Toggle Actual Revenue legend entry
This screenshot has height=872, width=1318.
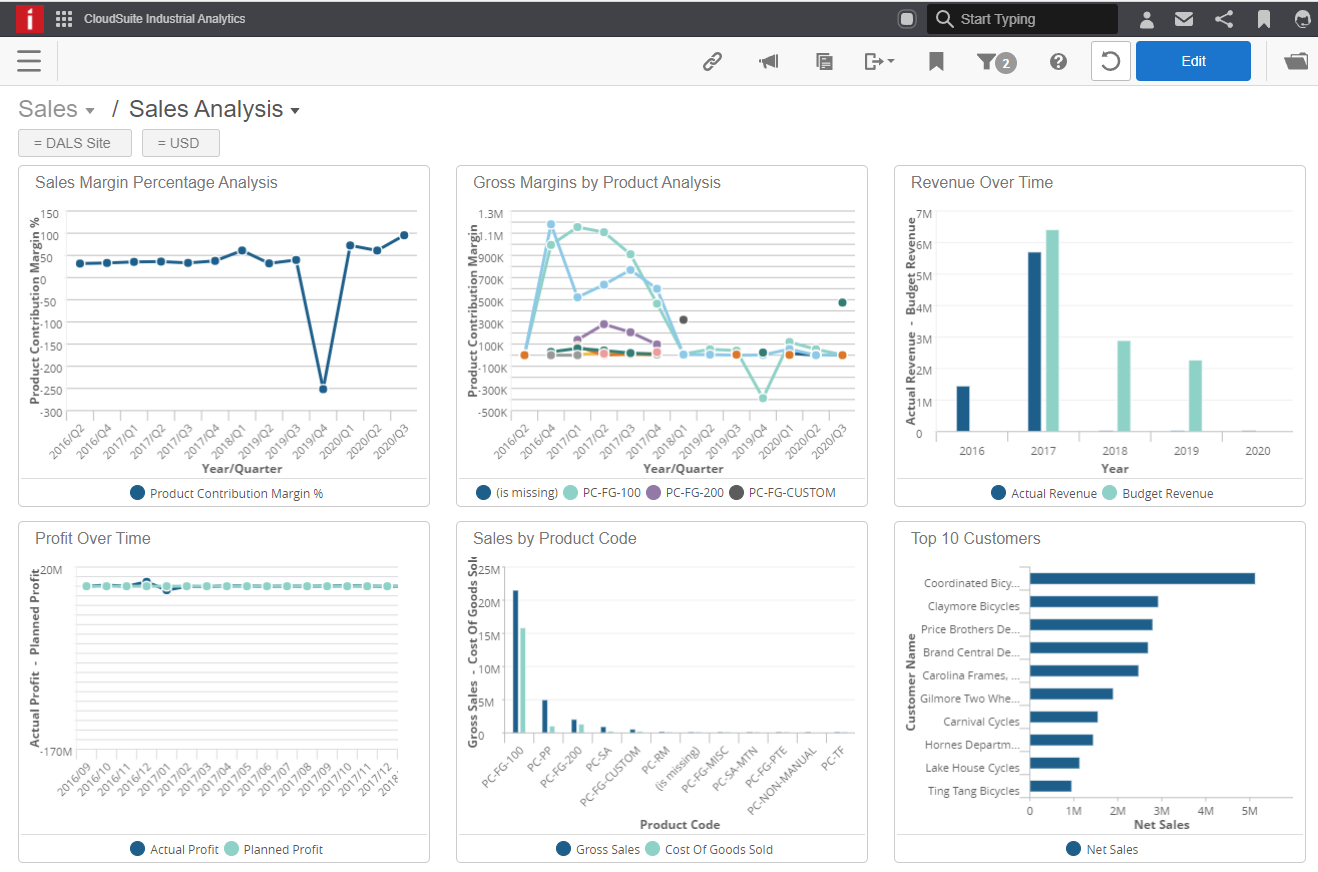pyautogui.click(x=1044, y=493)
